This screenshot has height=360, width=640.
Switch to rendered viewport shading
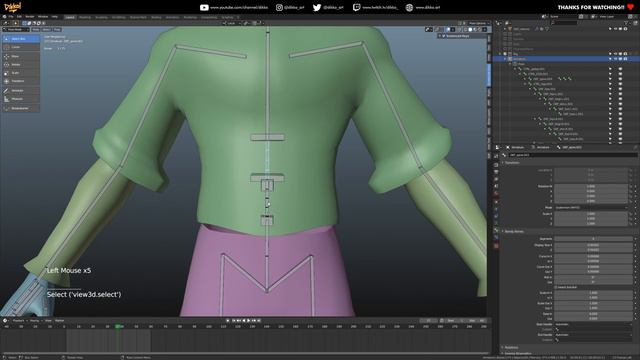[479, 29]
